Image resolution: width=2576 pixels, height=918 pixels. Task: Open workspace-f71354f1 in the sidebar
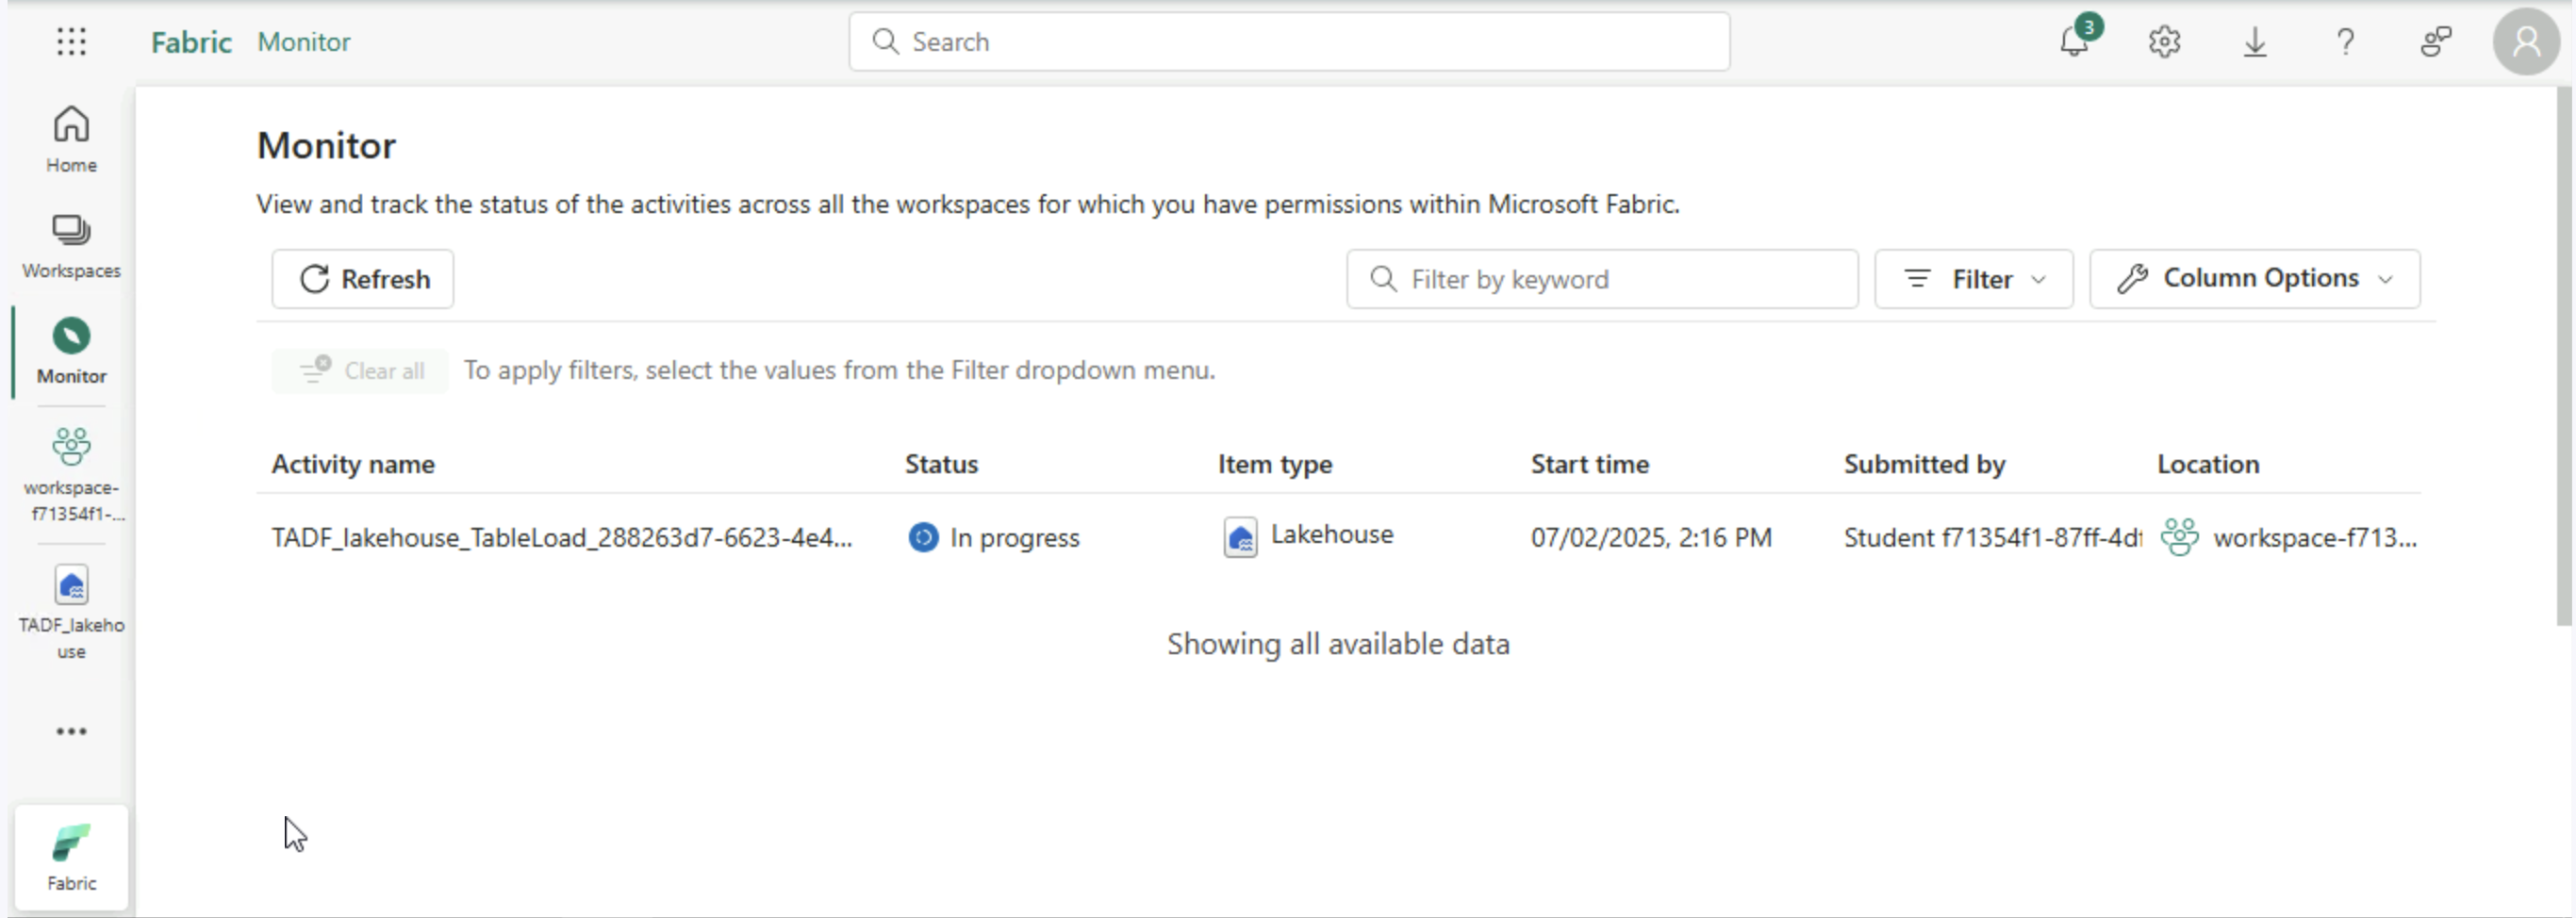[x=71, y=475]
